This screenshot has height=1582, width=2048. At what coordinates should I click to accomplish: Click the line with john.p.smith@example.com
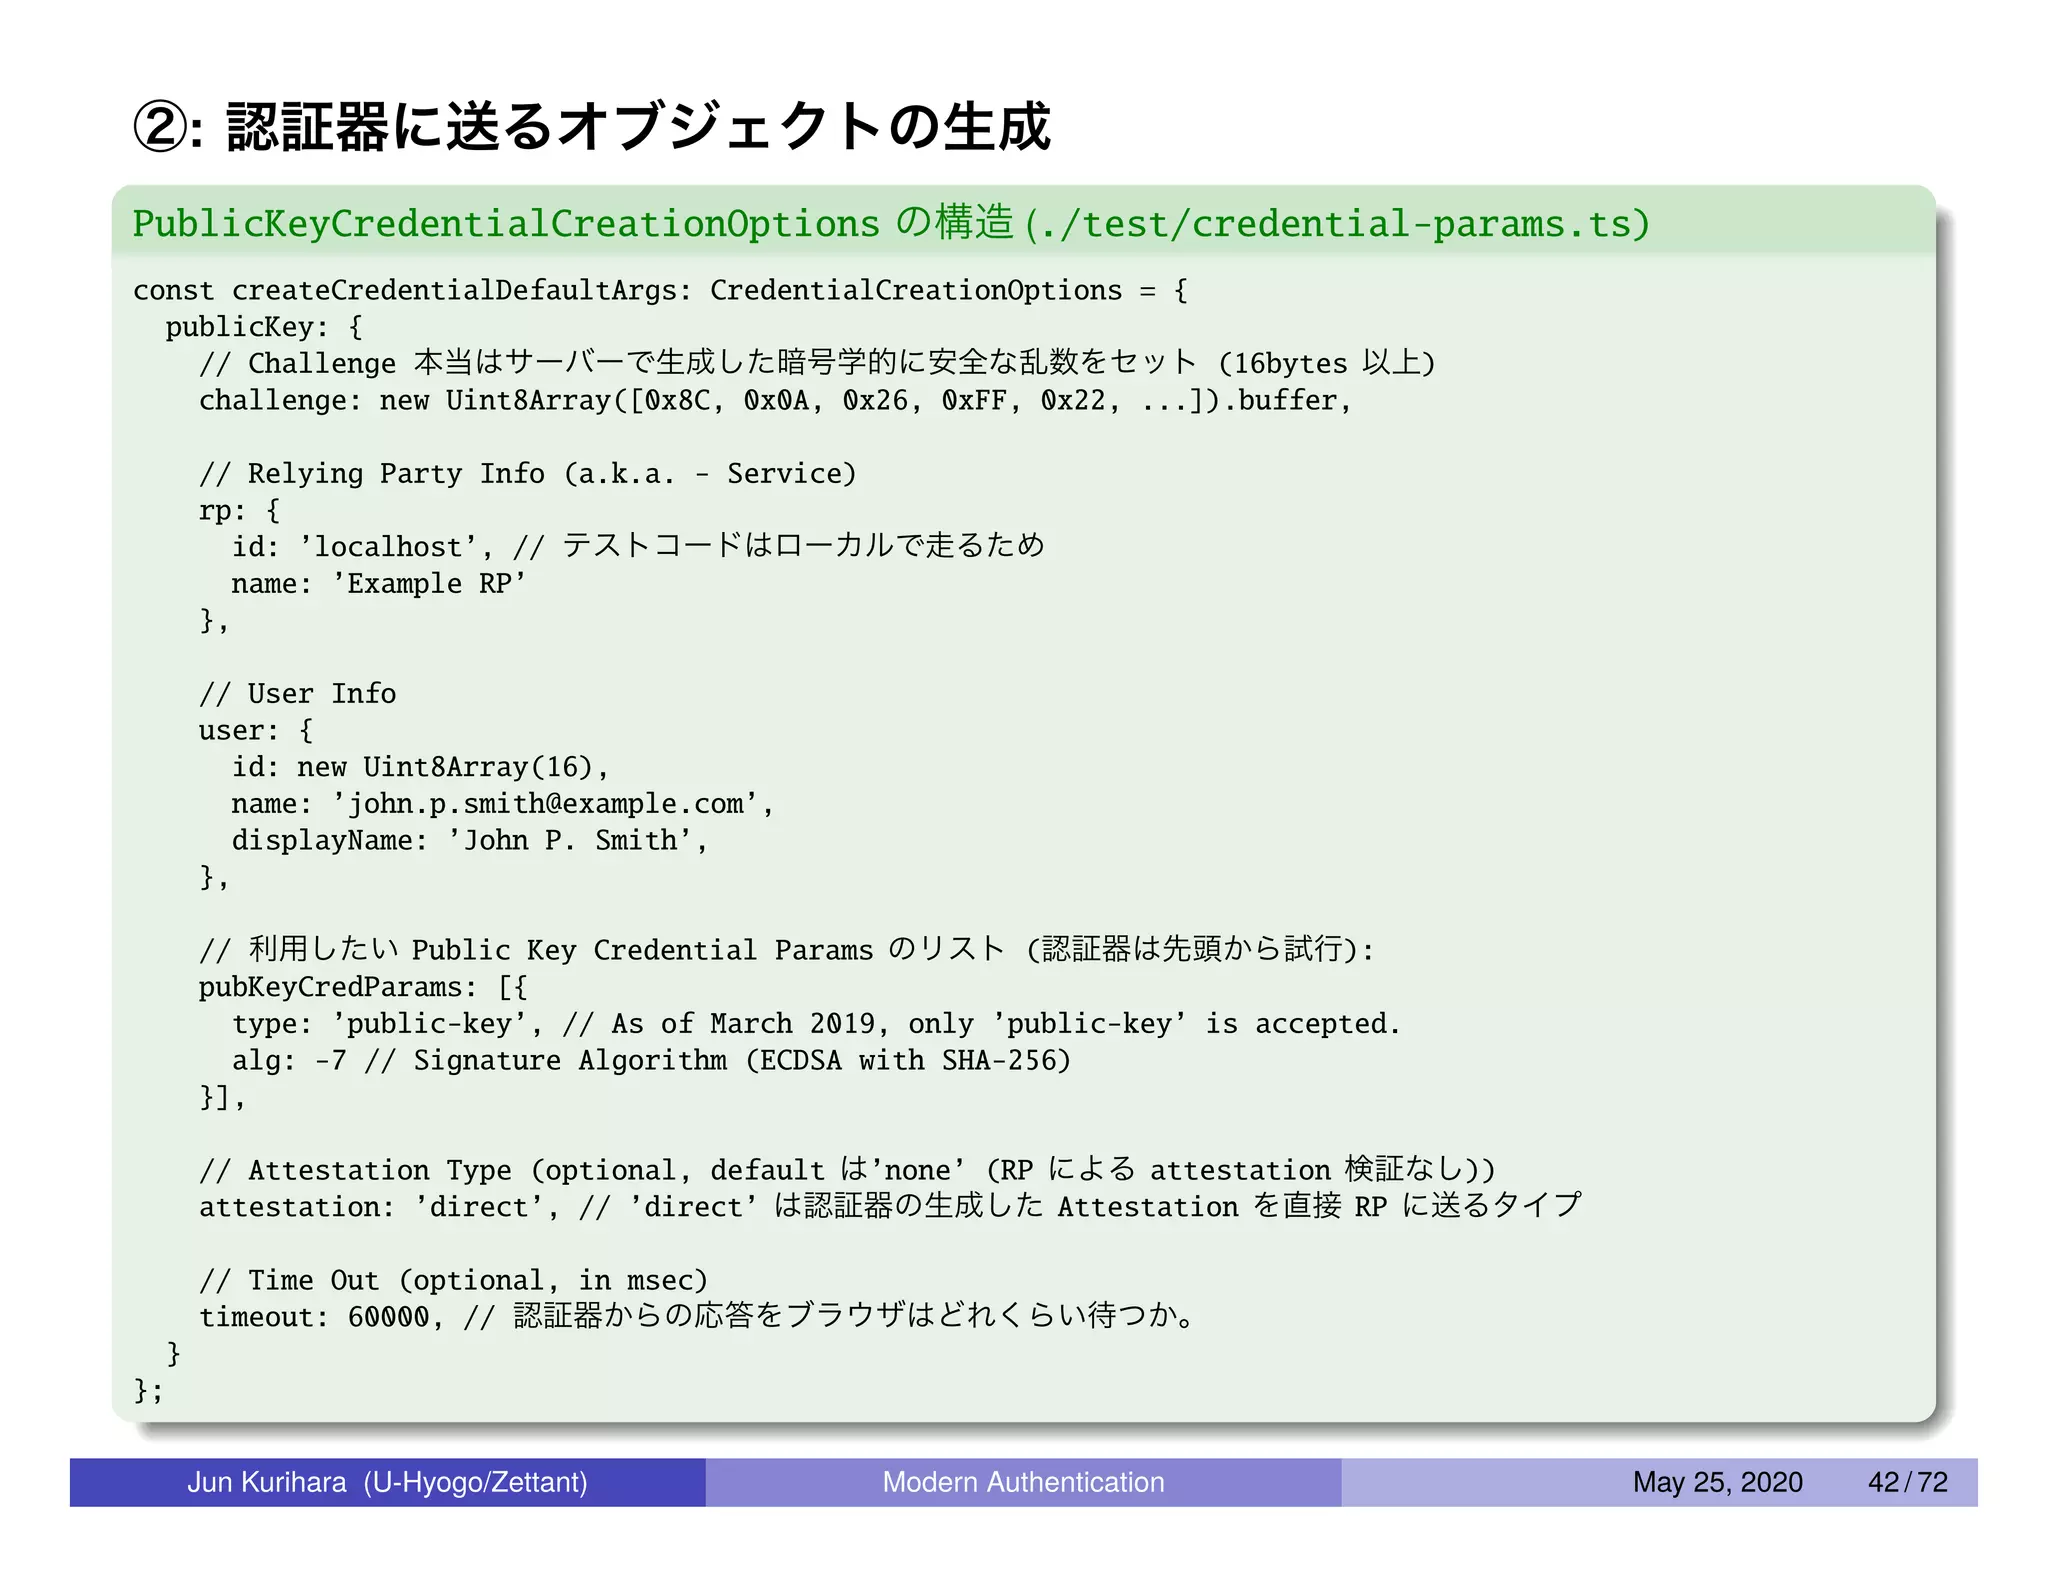(503, 804)
